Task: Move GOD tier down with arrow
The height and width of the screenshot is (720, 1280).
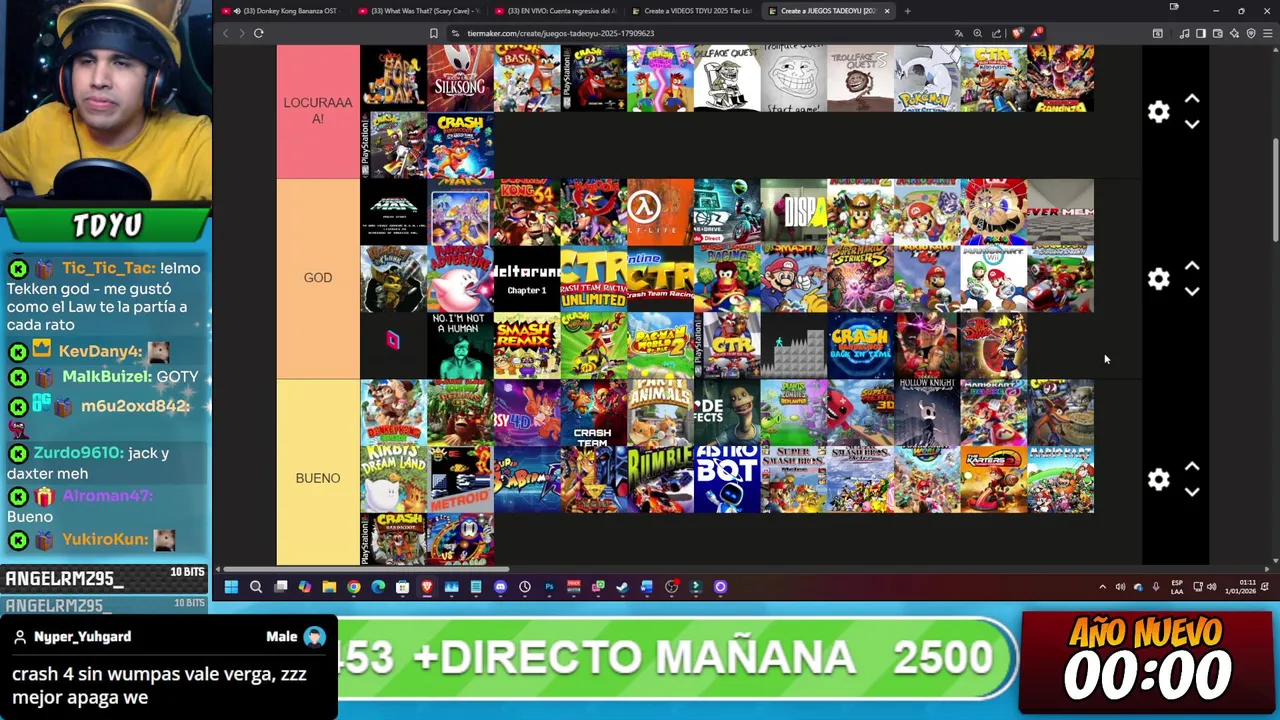Action: [1192, 291]
